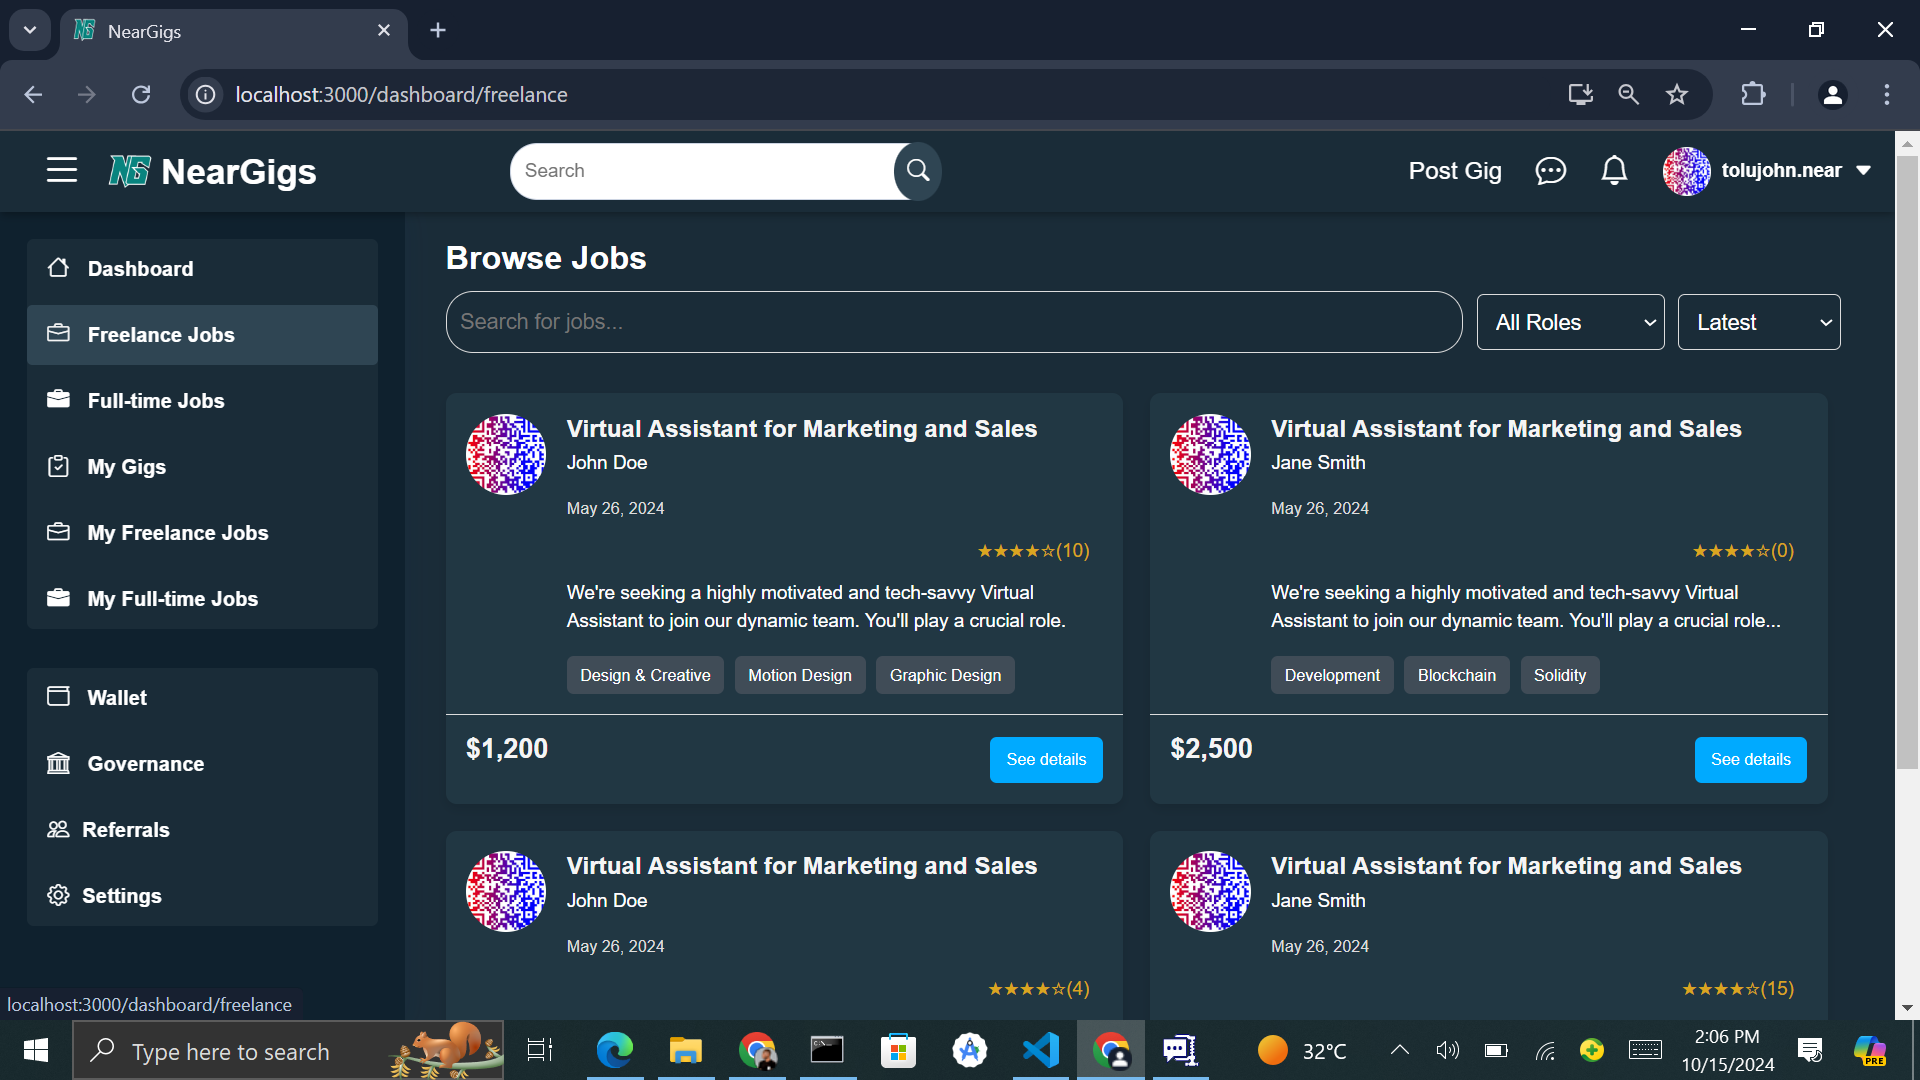This screenshot has height=1080, width=1920.
Task: Open browser extensions puzzle icon
Action: (1753, 94)
